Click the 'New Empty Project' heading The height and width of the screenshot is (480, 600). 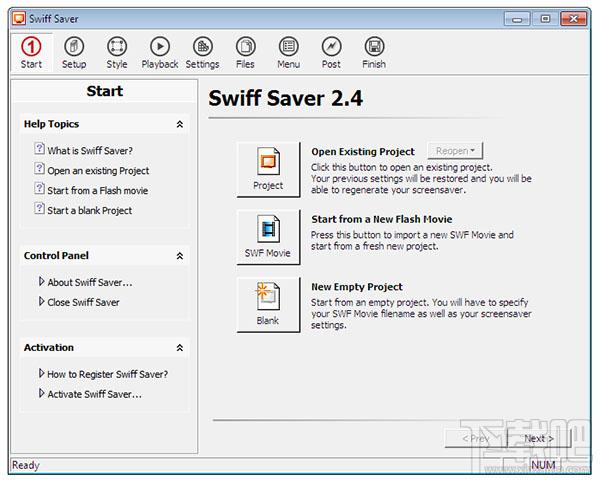[357, 287]
